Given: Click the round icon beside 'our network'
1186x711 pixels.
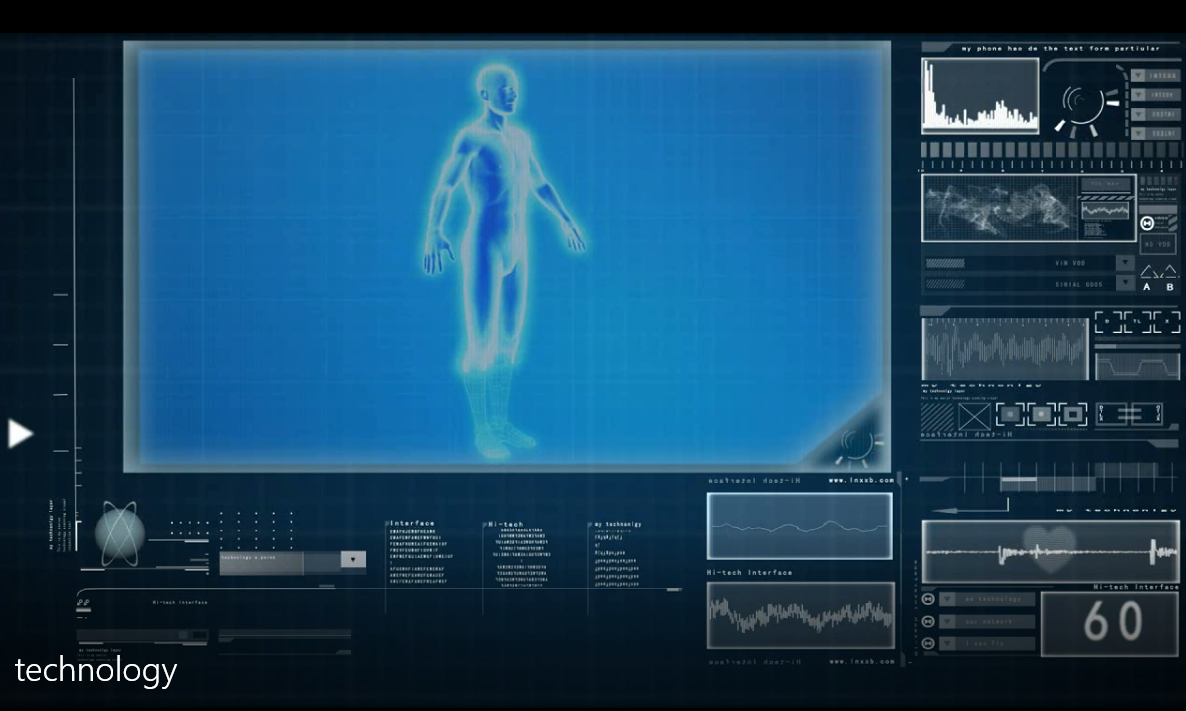Looking at the screenshot, I should point(929,622).
